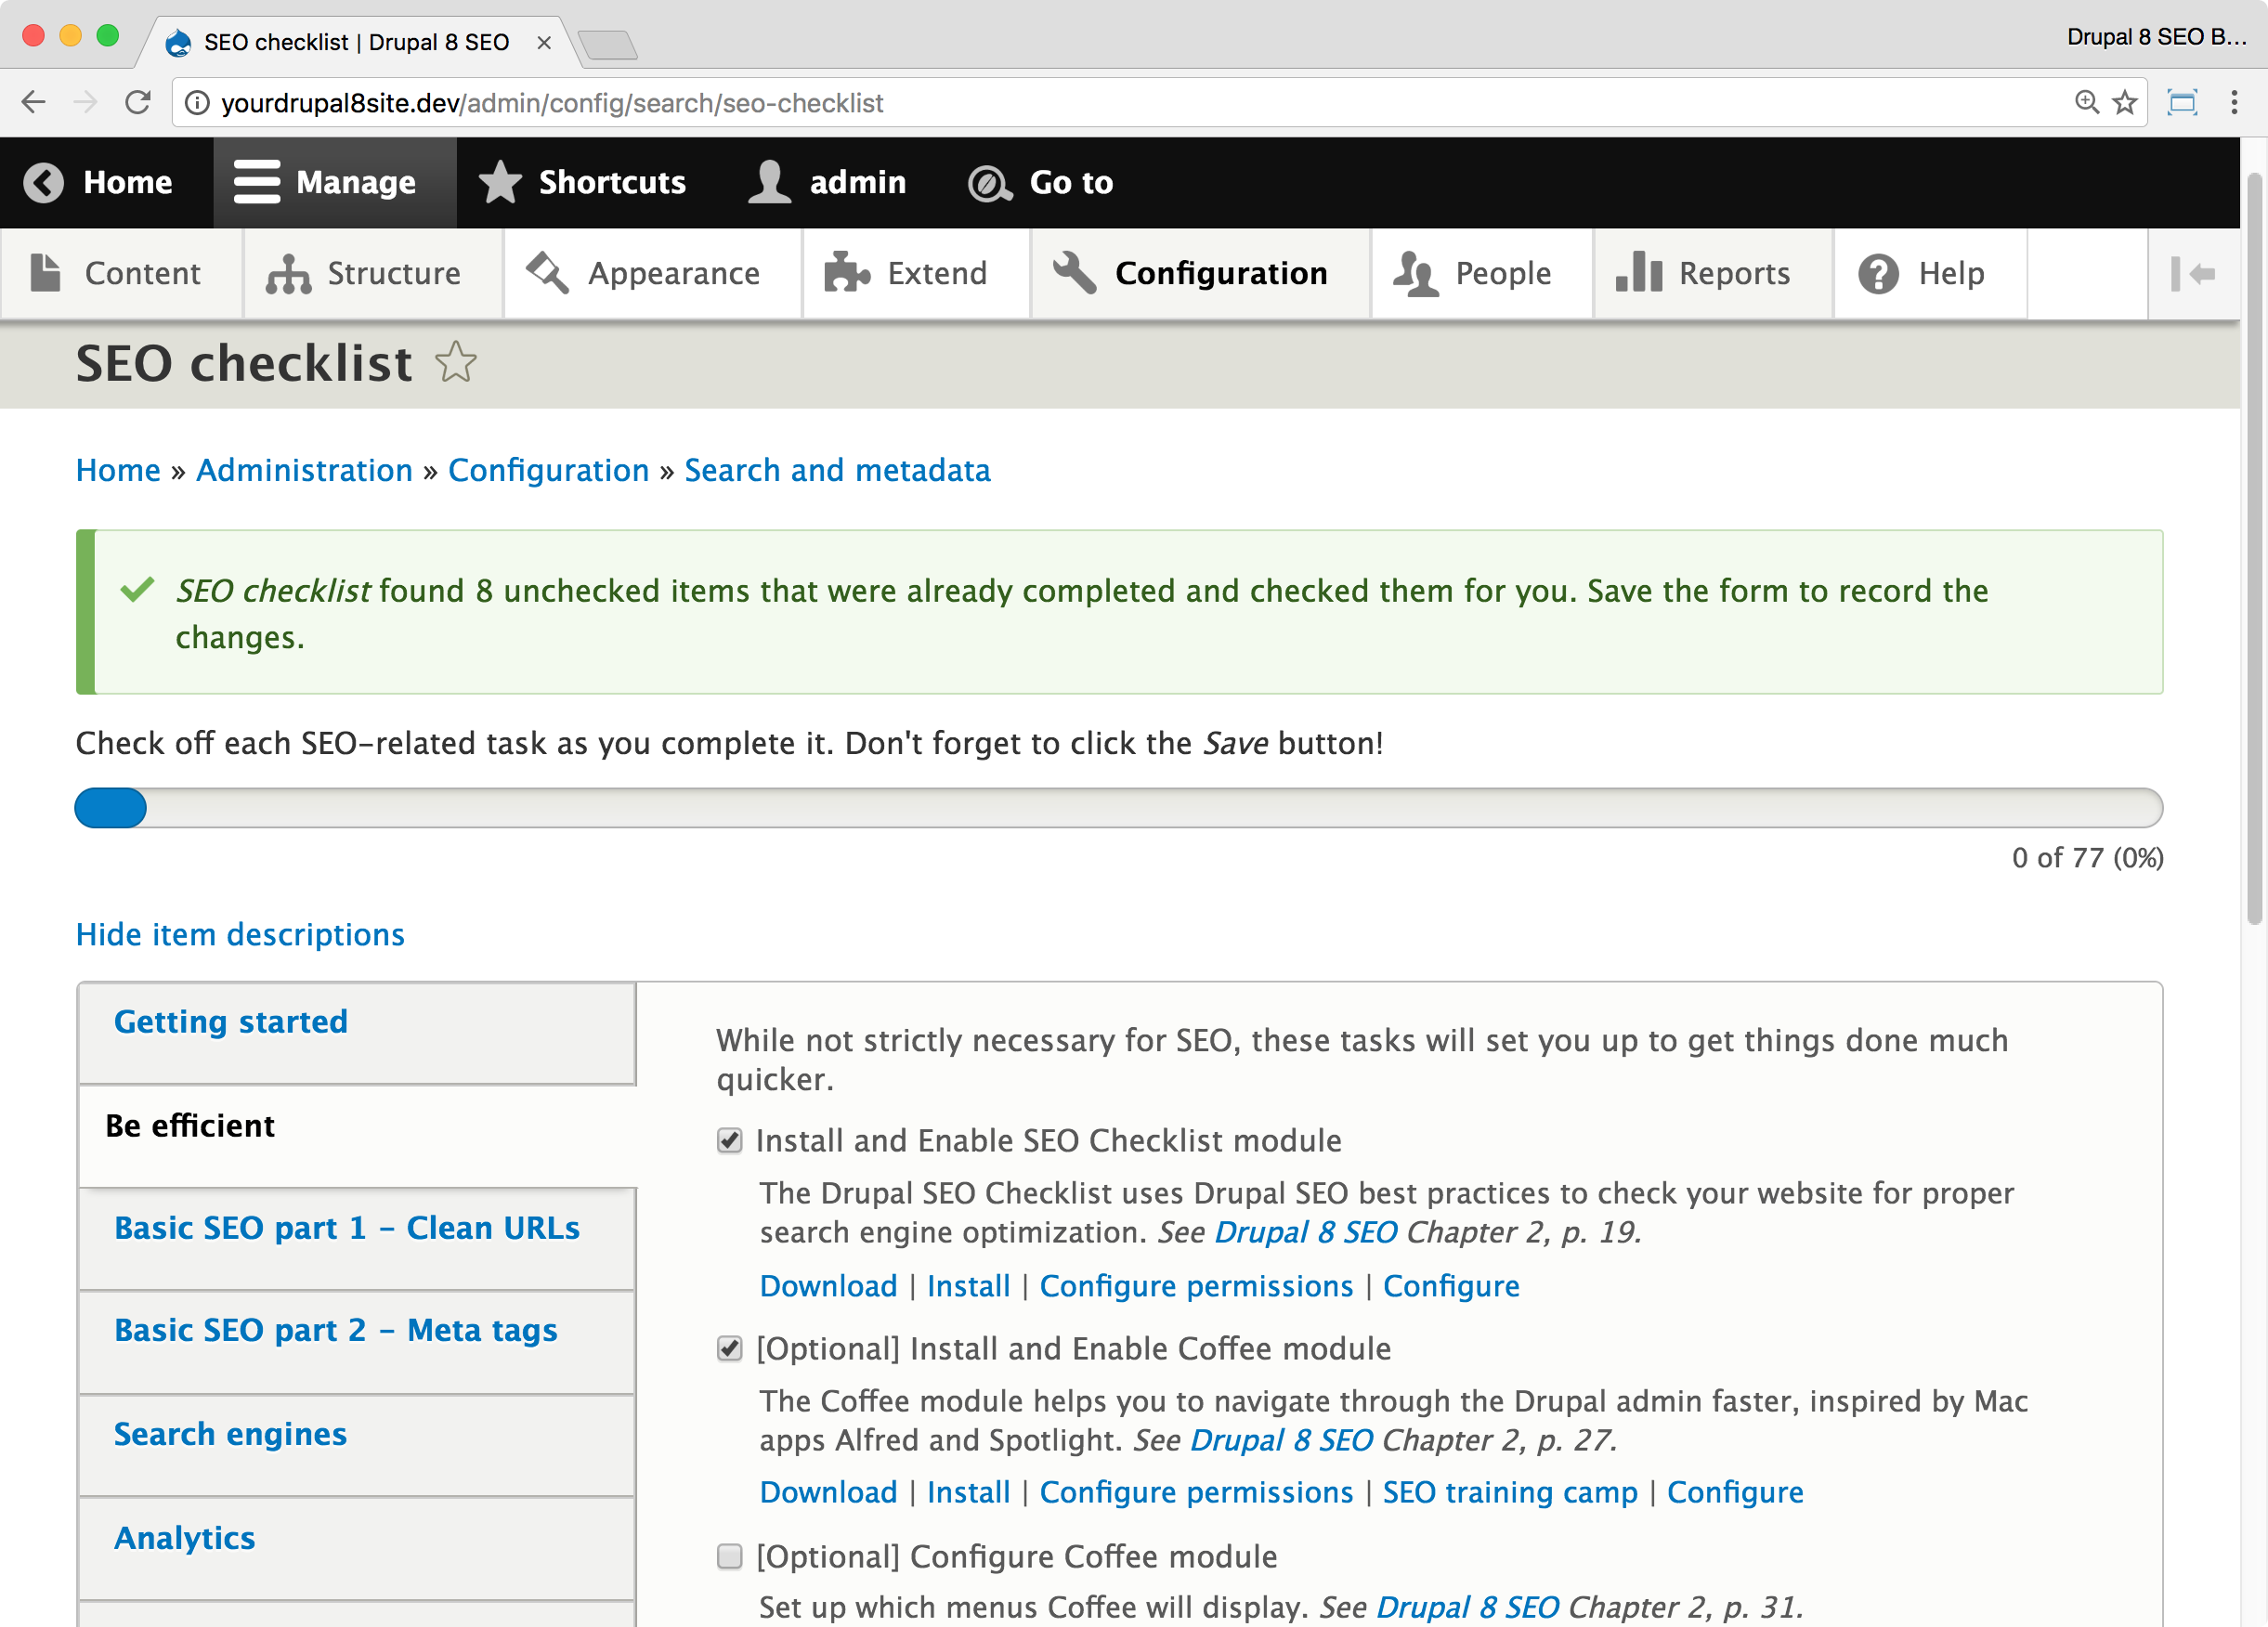Enable the Configure Coffee module checkbox
The height and width of the screenshot is (1627, 2268).
click(x=731, y=1556)
